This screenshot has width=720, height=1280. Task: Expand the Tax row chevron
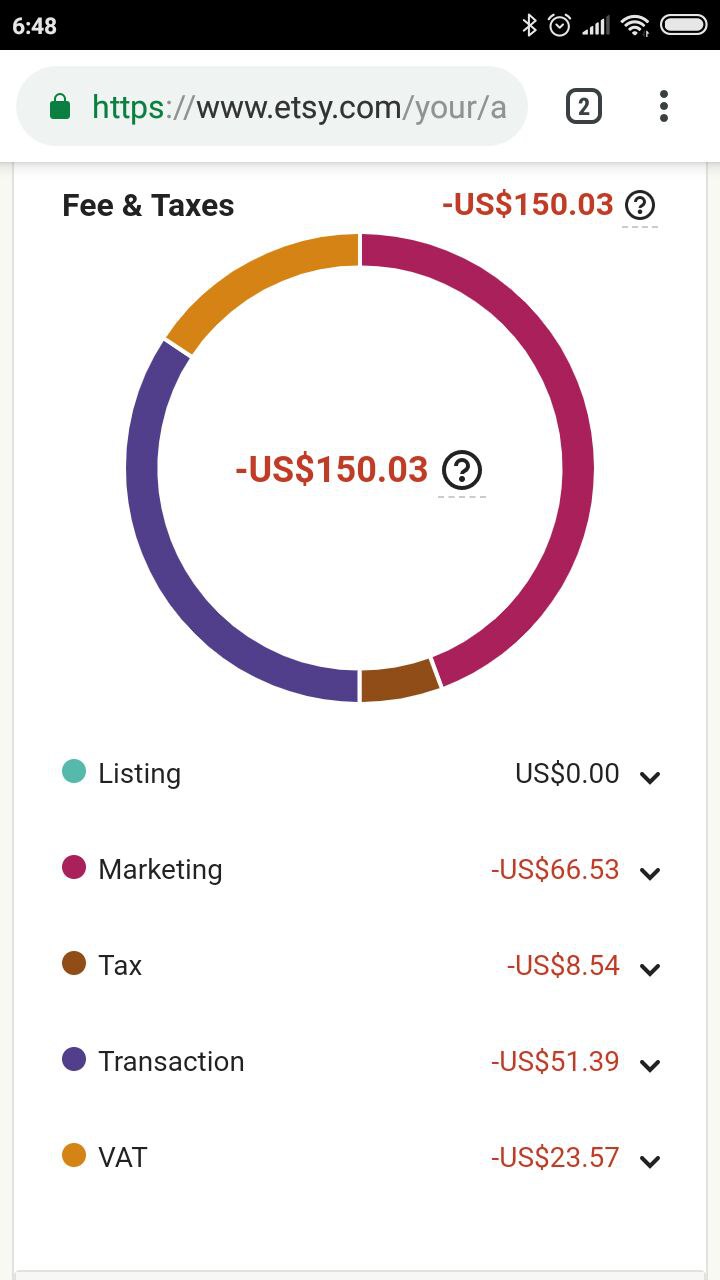click(650, 970)
